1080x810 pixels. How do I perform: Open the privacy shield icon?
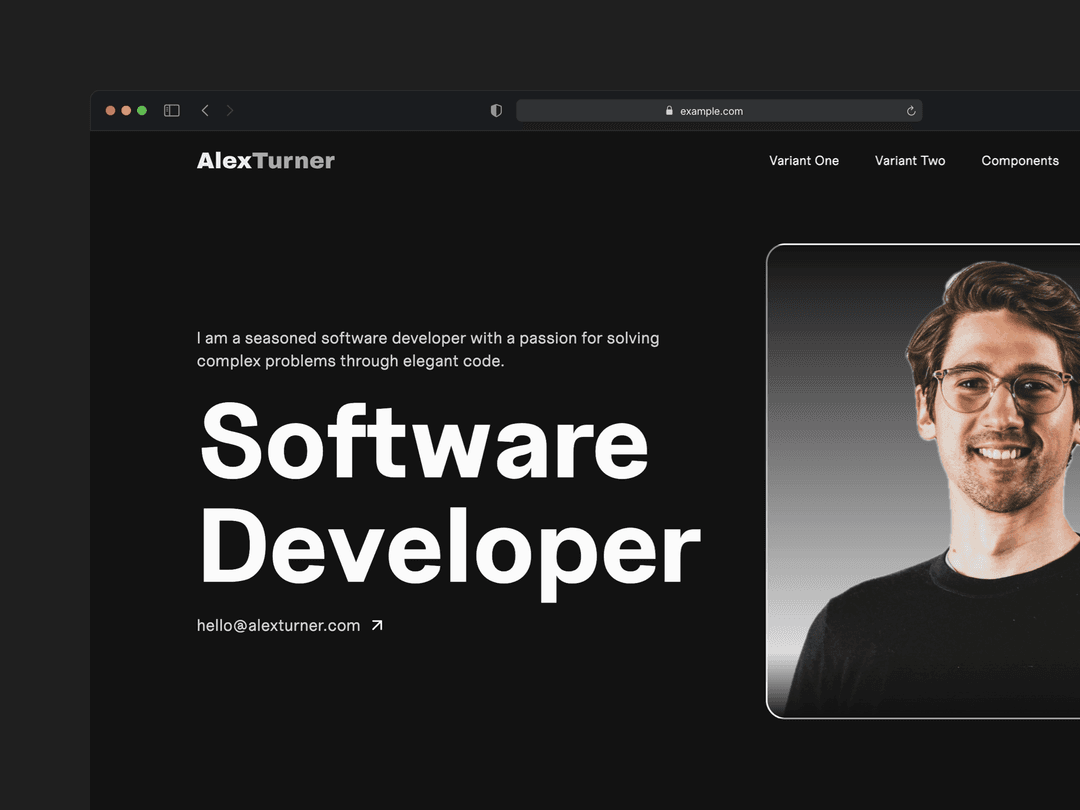click(x=496, y=110)
